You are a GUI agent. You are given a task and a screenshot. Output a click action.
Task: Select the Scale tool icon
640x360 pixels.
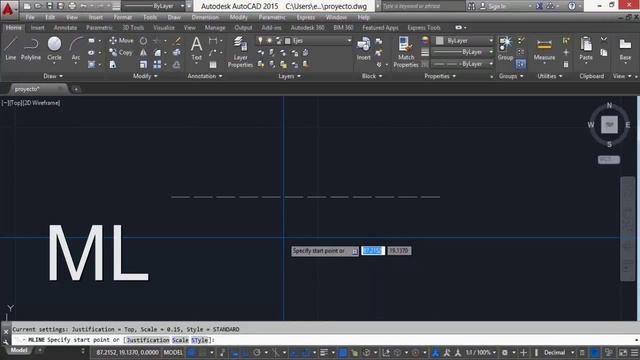143,64
